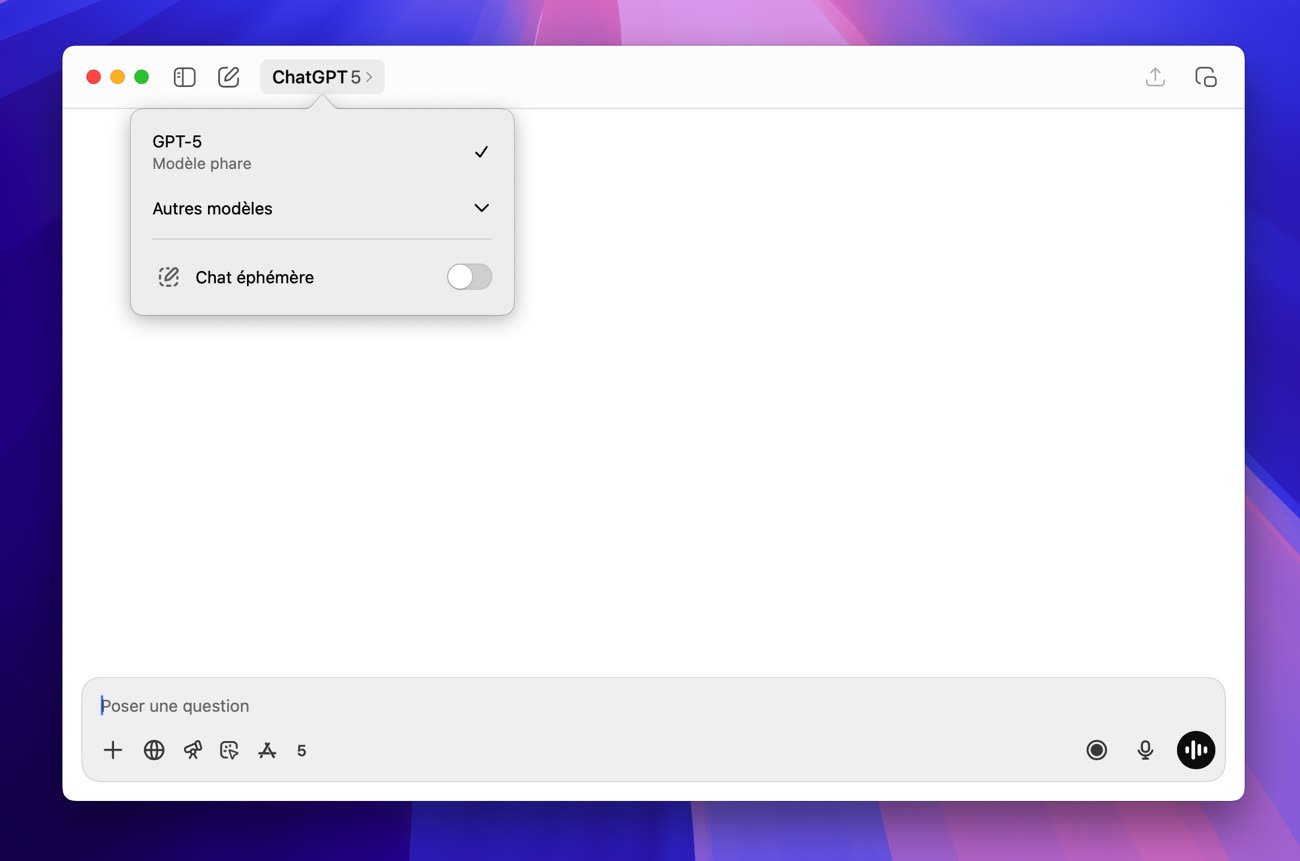Start the record circle button

click(1097, 750)
